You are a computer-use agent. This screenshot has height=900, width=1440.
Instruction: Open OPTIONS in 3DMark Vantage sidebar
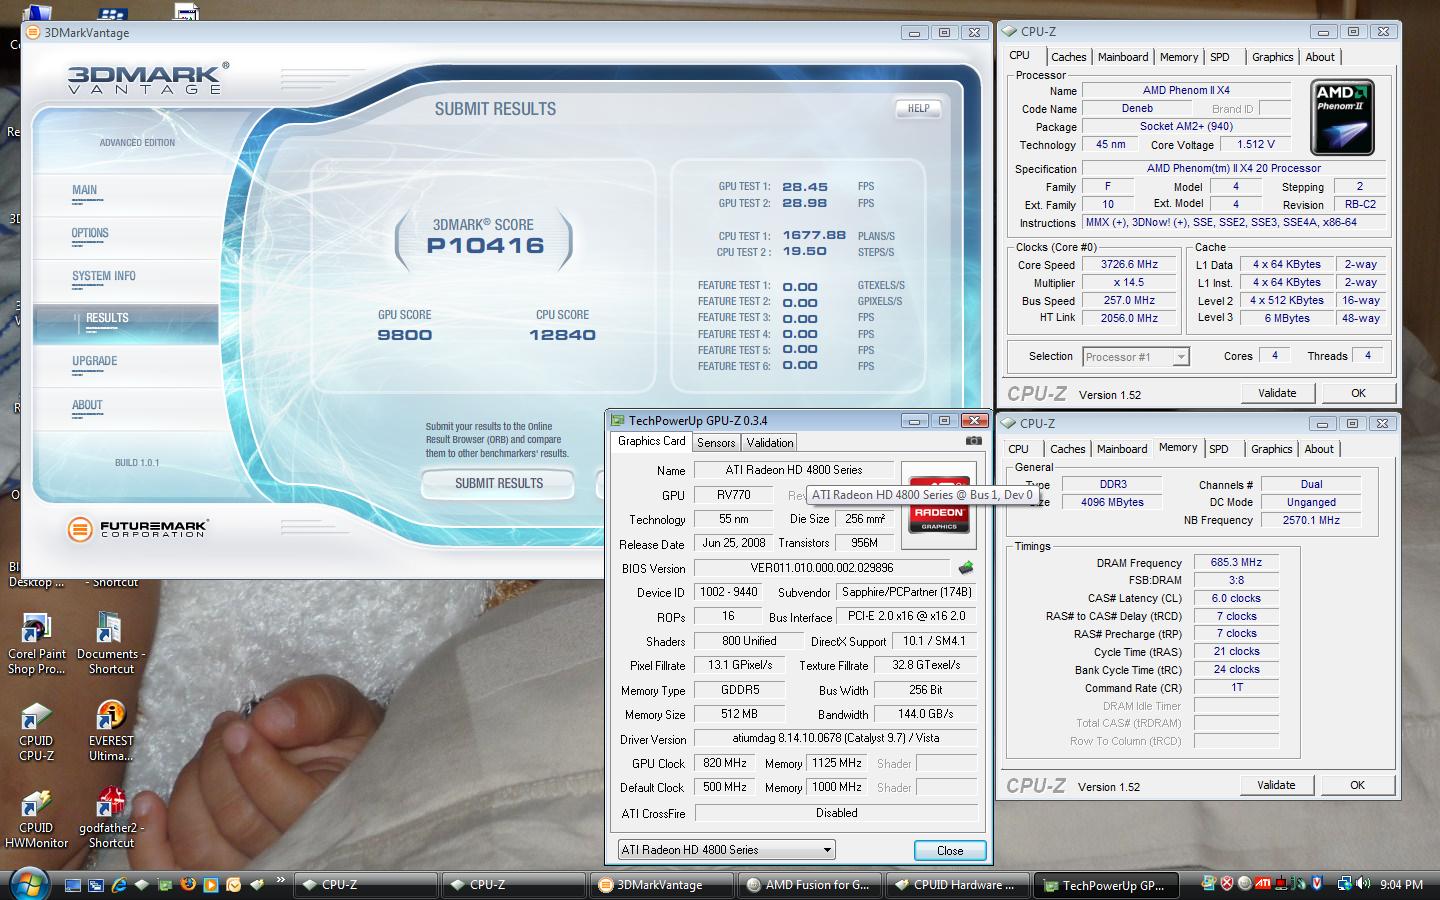pyautogui.click(x=90, y=233)
